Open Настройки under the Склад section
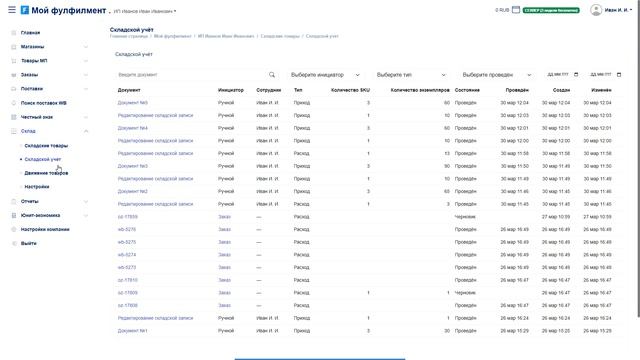 click(x=37, y=187)
